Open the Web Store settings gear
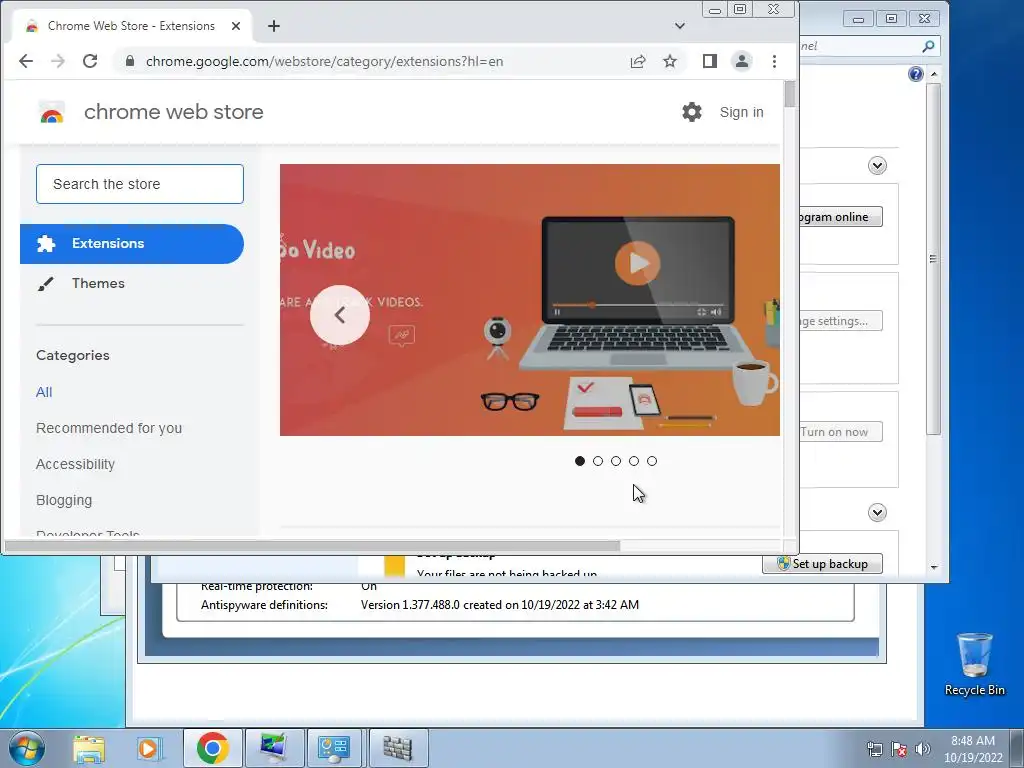1024x768 pixels. click(x=692, y=112)
